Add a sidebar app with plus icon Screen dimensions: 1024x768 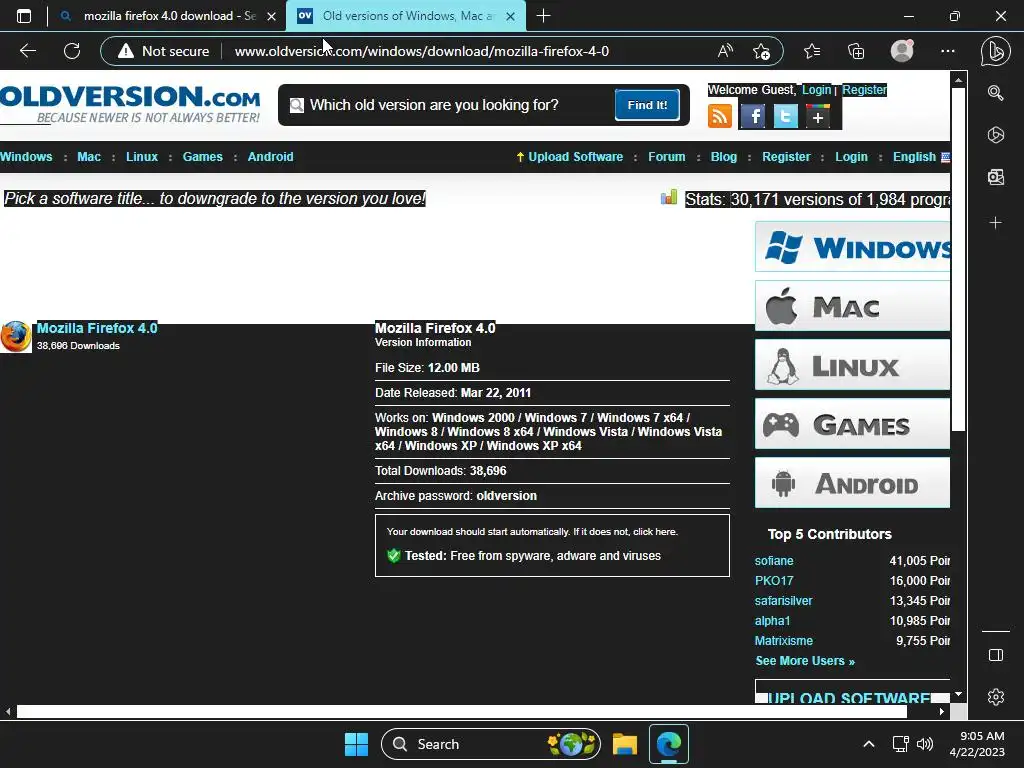(995, 223)
